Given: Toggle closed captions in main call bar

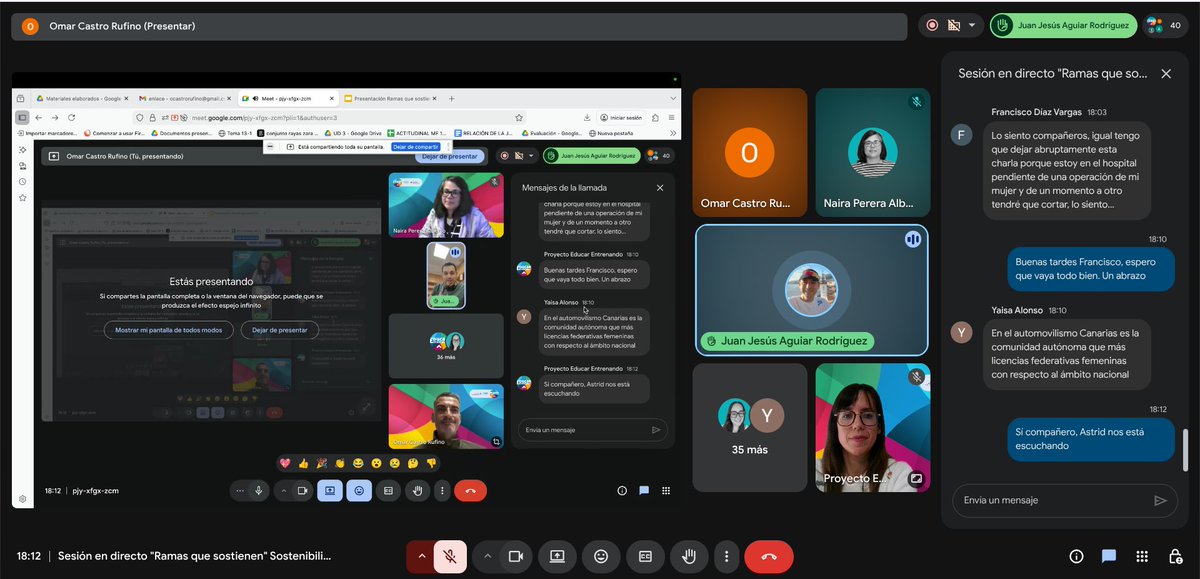Looking at the screenshot, I should point(645,556).
